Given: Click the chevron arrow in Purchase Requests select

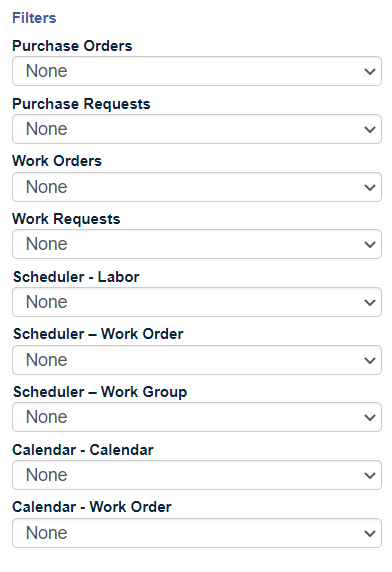Looking at the screenshot, I should pyautogui.click(x=370, y=130).
